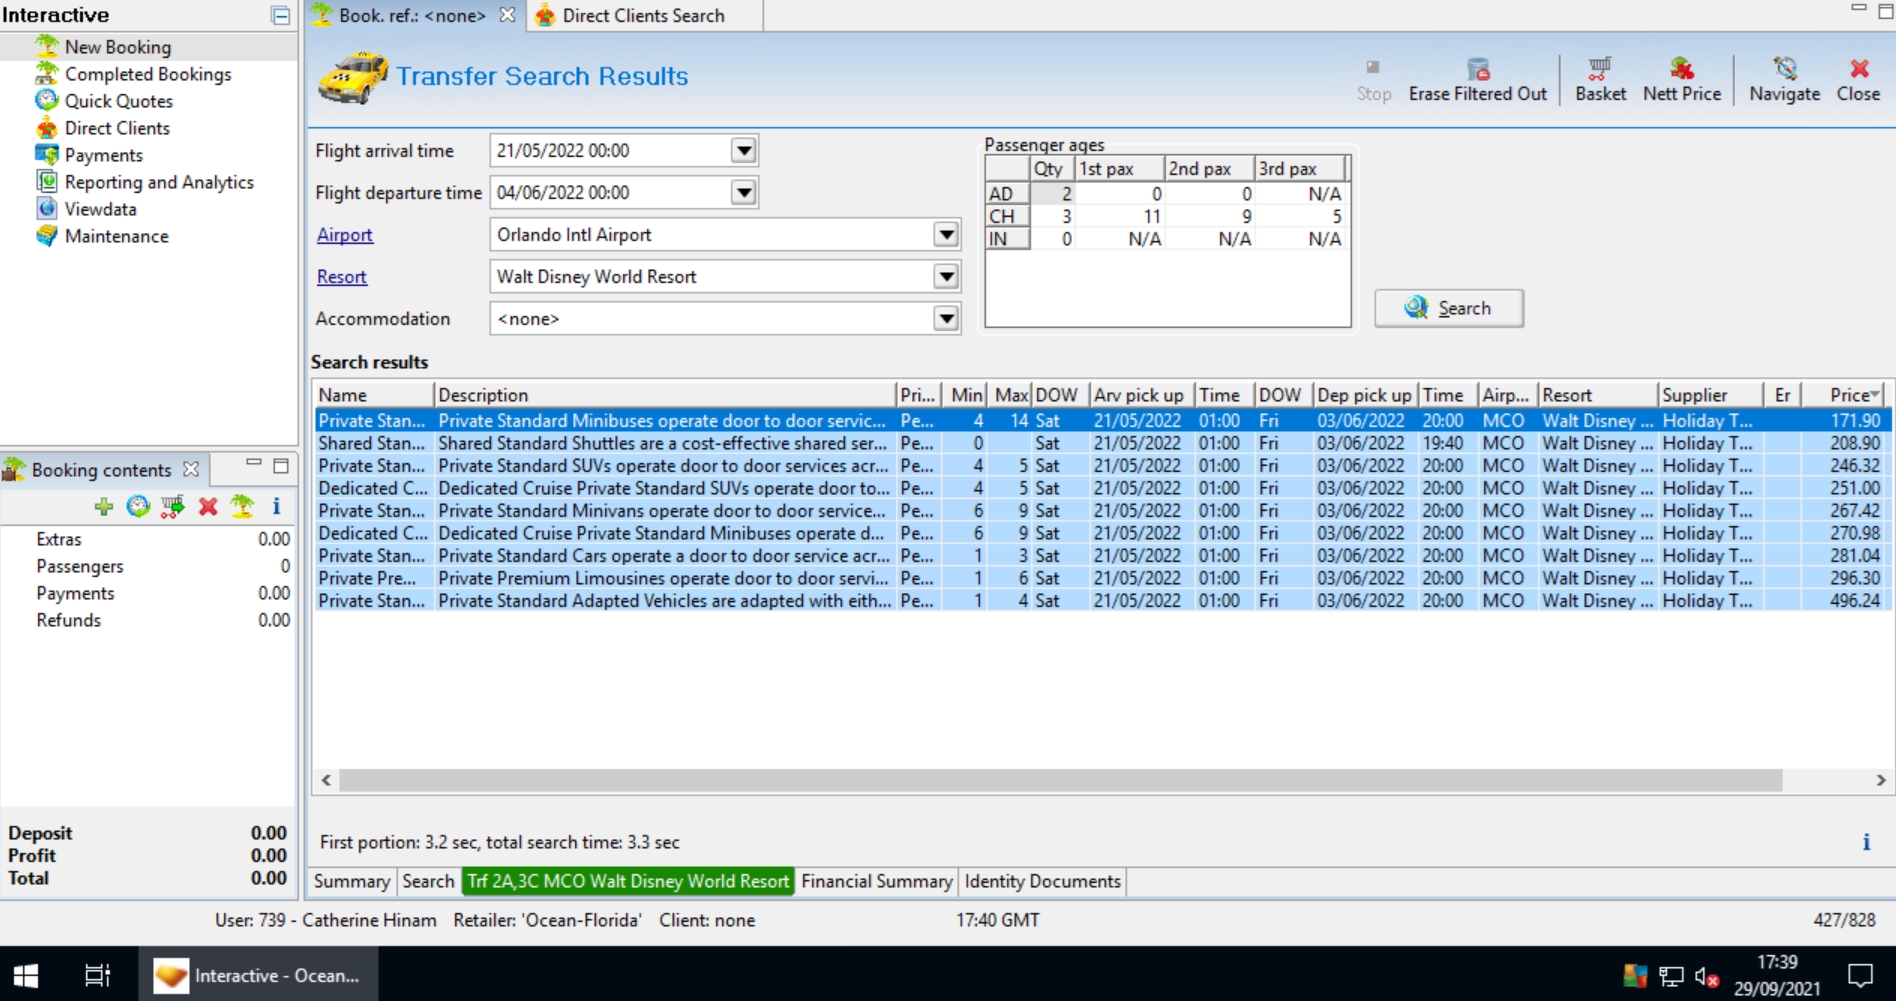
Task: Click Erase Filtered Out in toolbar
Action: (x=1477, y=80)
